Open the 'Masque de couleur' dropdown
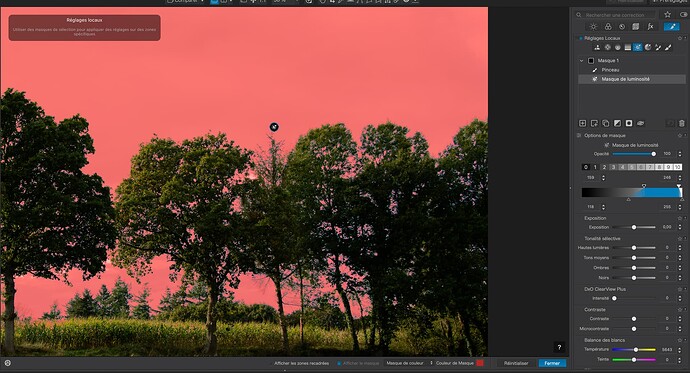Screen dimensions: 690x373 pos(409,363)
